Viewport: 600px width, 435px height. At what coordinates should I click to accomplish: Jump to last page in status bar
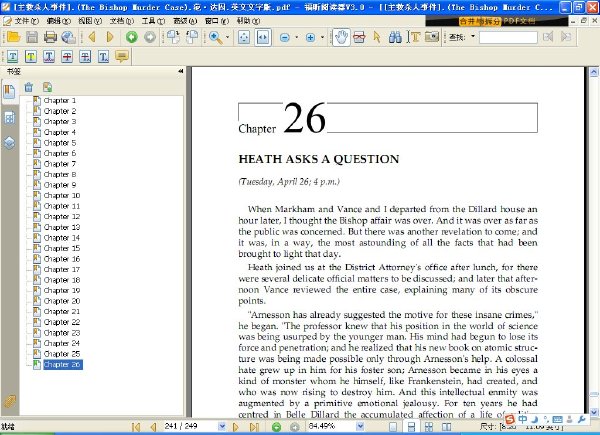coord(254,427)
